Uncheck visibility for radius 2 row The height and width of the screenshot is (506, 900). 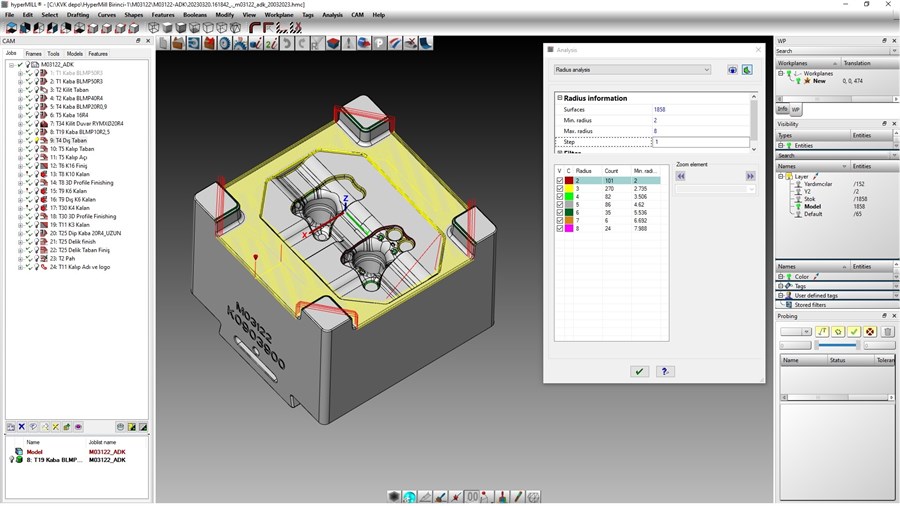[560, 181]
